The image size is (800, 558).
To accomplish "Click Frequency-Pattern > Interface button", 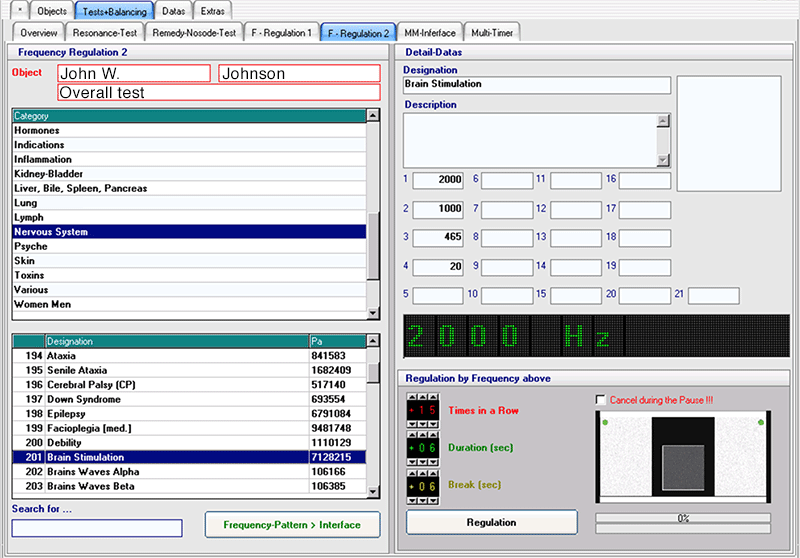I will [x=292, y=525].
